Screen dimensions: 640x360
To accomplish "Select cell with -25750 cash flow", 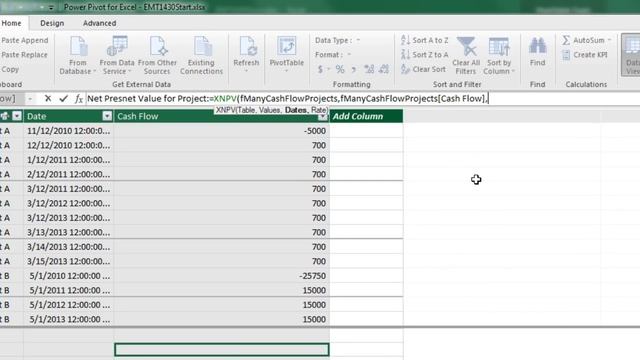I will (222, 276).
